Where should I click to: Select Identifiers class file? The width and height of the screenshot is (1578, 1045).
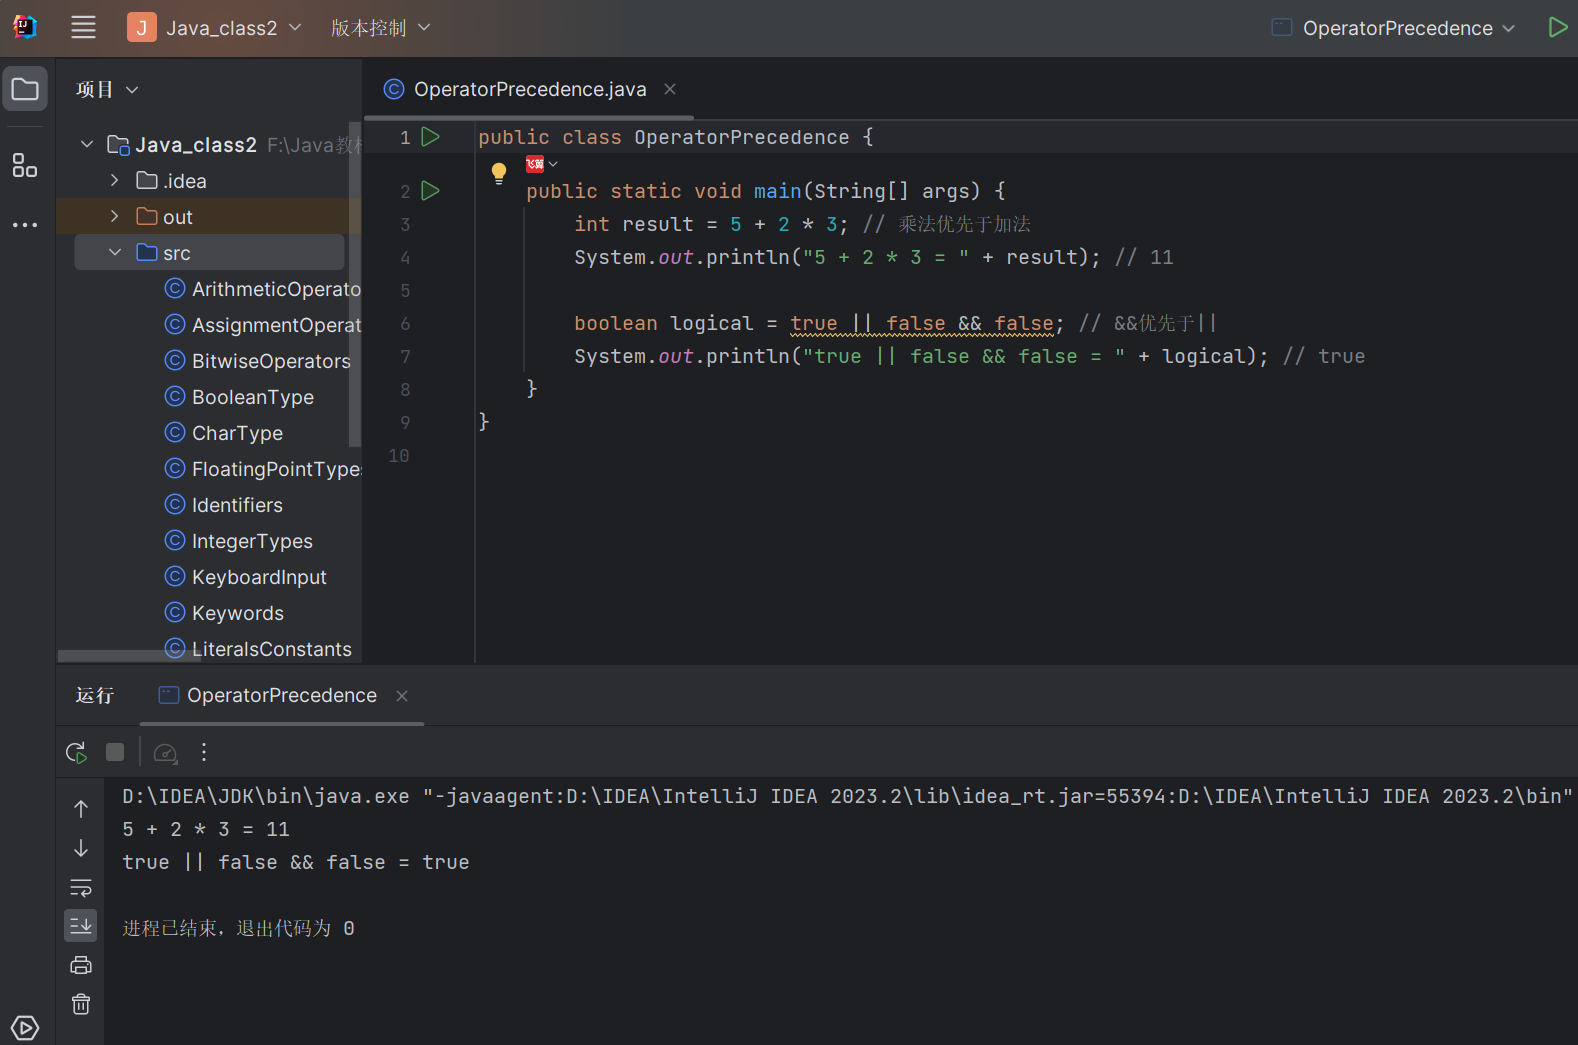click(x=224, y=505)
